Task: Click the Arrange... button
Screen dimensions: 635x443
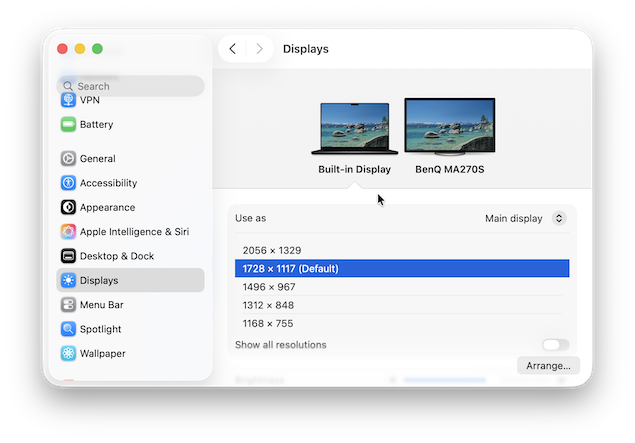Action: 548,366
